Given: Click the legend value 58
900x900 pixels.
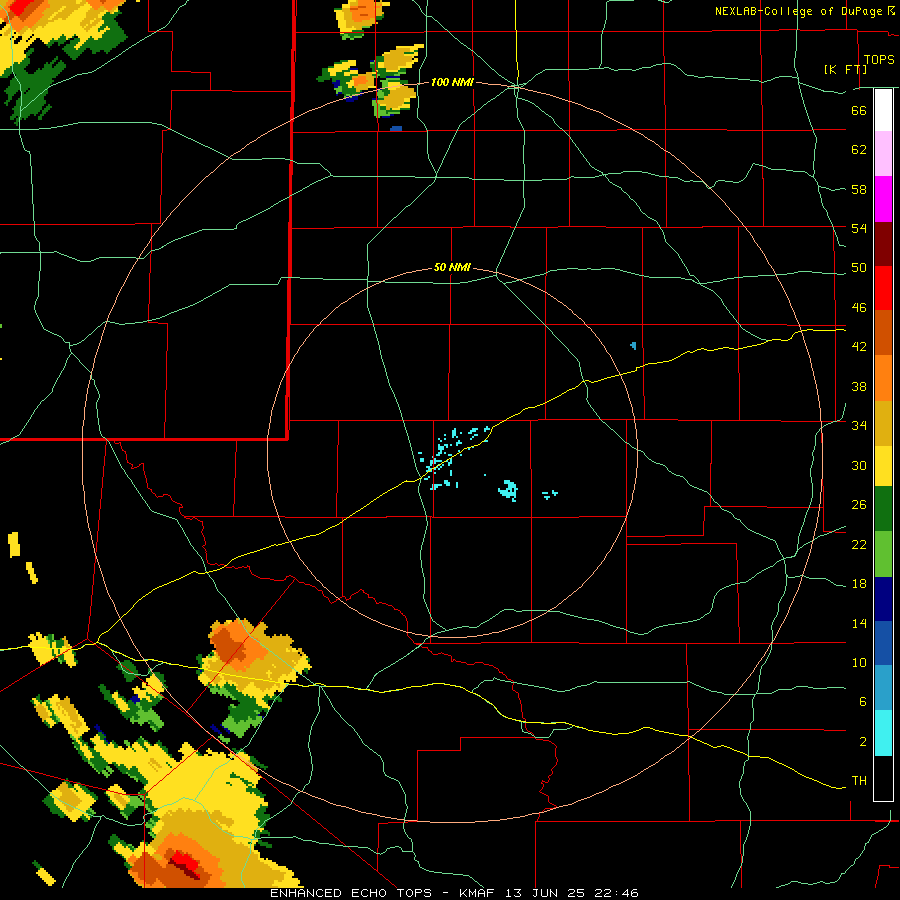Looking at the screenshot, I should pyautogui.click(x=859, y=189).
